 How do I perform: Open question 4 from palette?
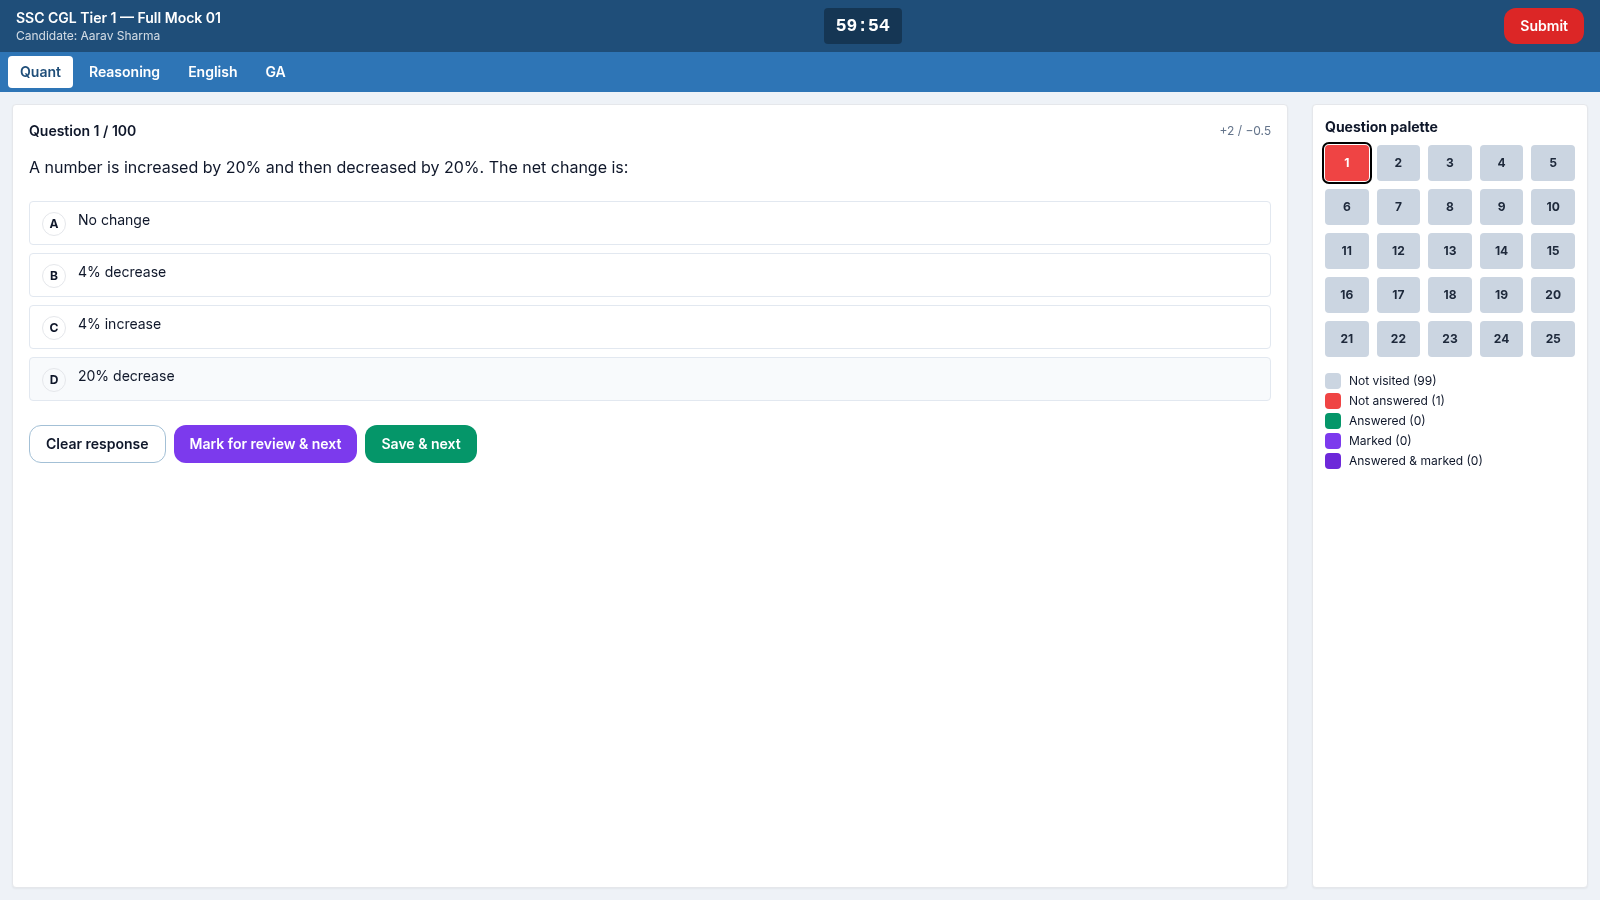1501,163
